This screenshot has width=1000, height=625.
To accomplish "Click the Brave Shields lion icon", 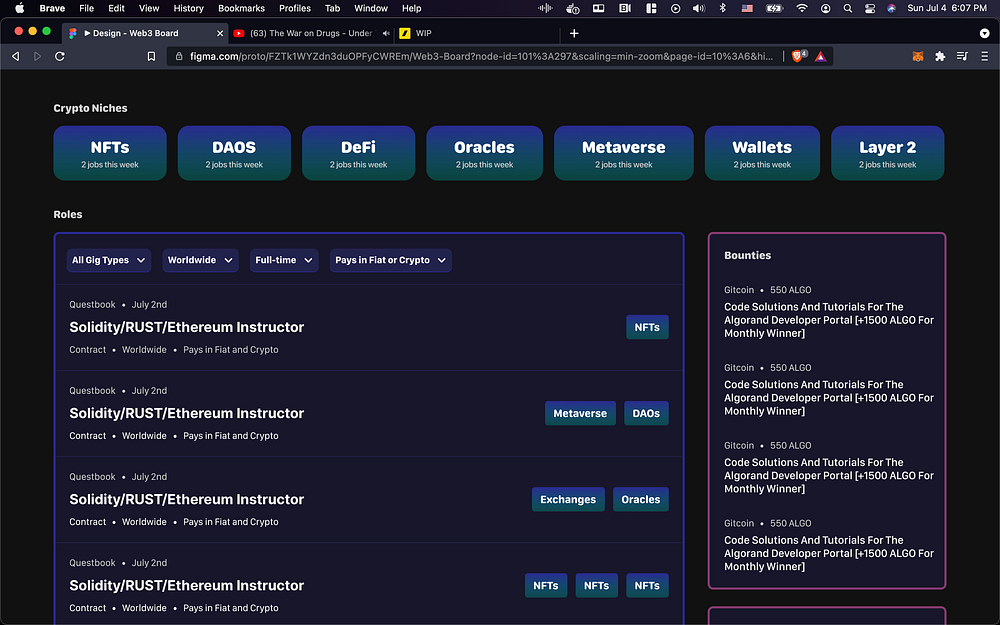I will click(x=797, y=56).
